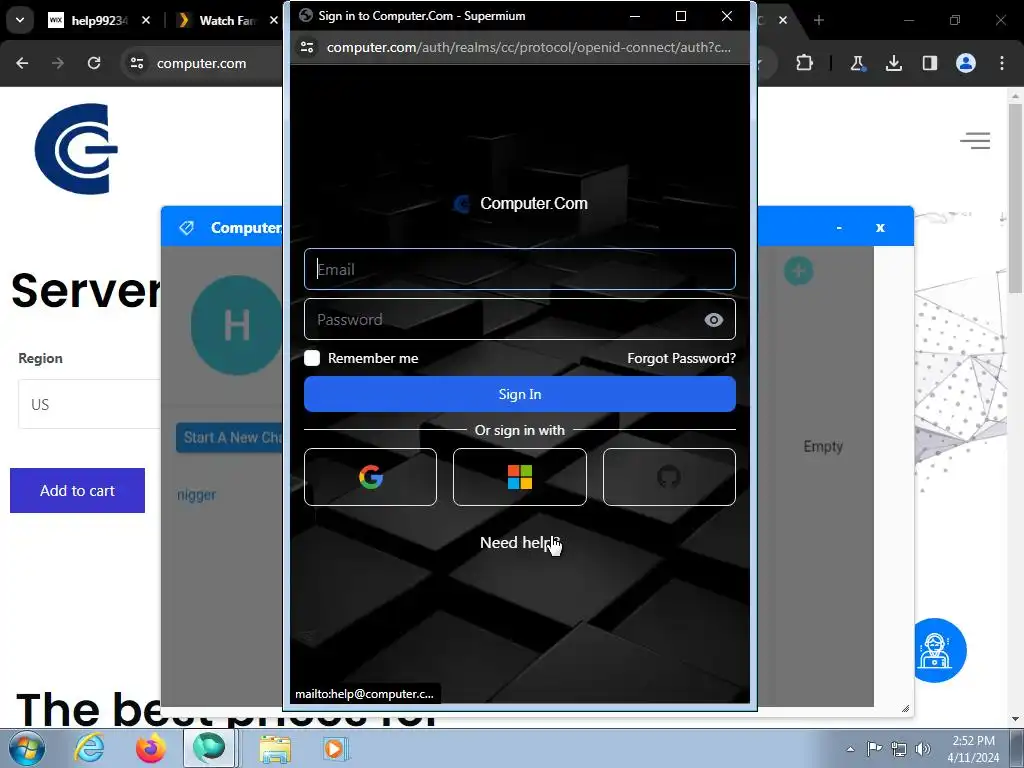Show hidden system tray icons
This screenshot has width=1024, height=768.
click(850, 748)
